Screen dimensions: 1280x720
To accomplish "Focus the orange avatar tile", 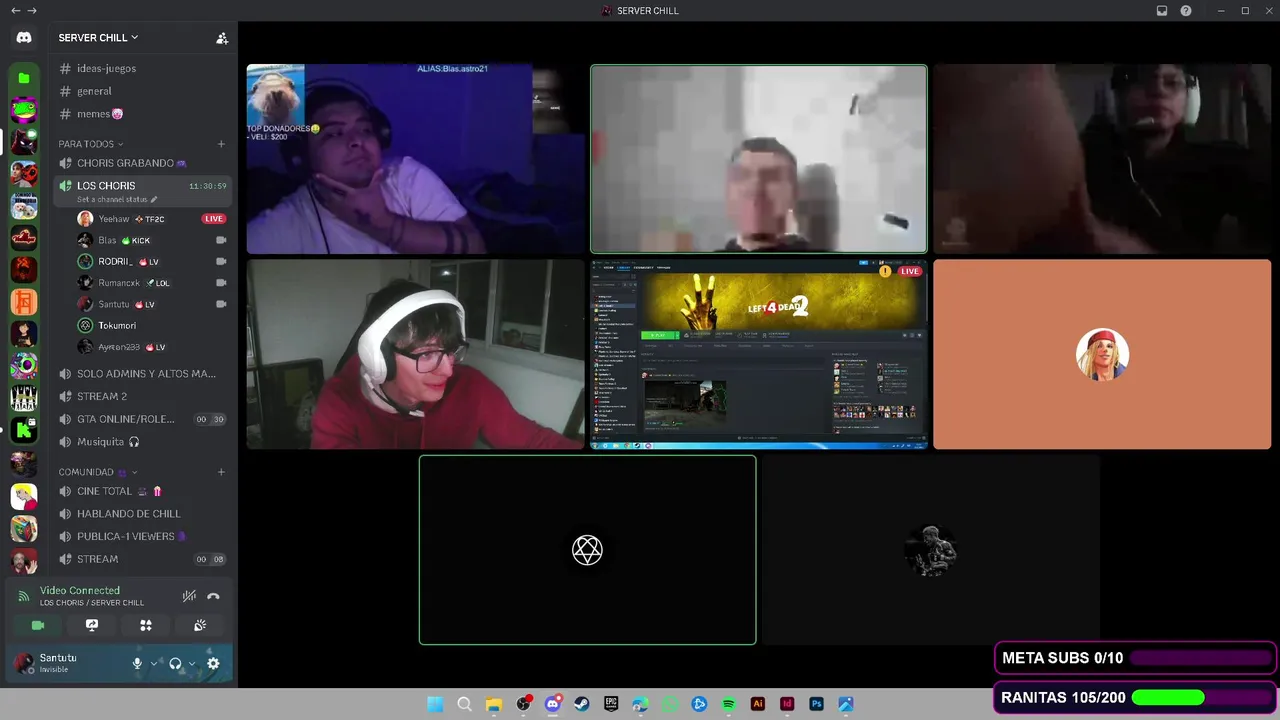I will [x=1102, y=354].
